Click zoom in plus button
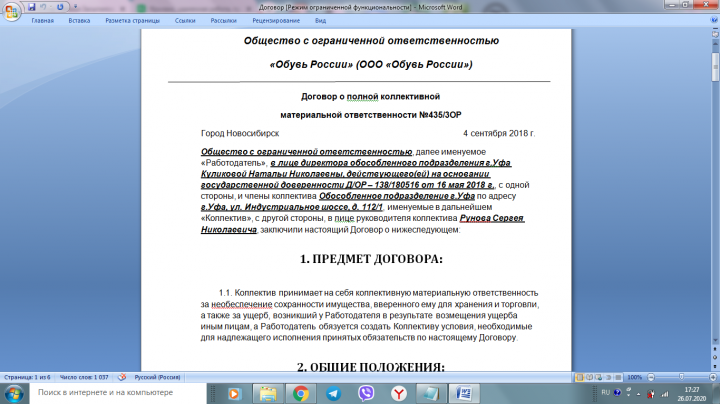The image size is (720, 404). (x=713, y=377)
